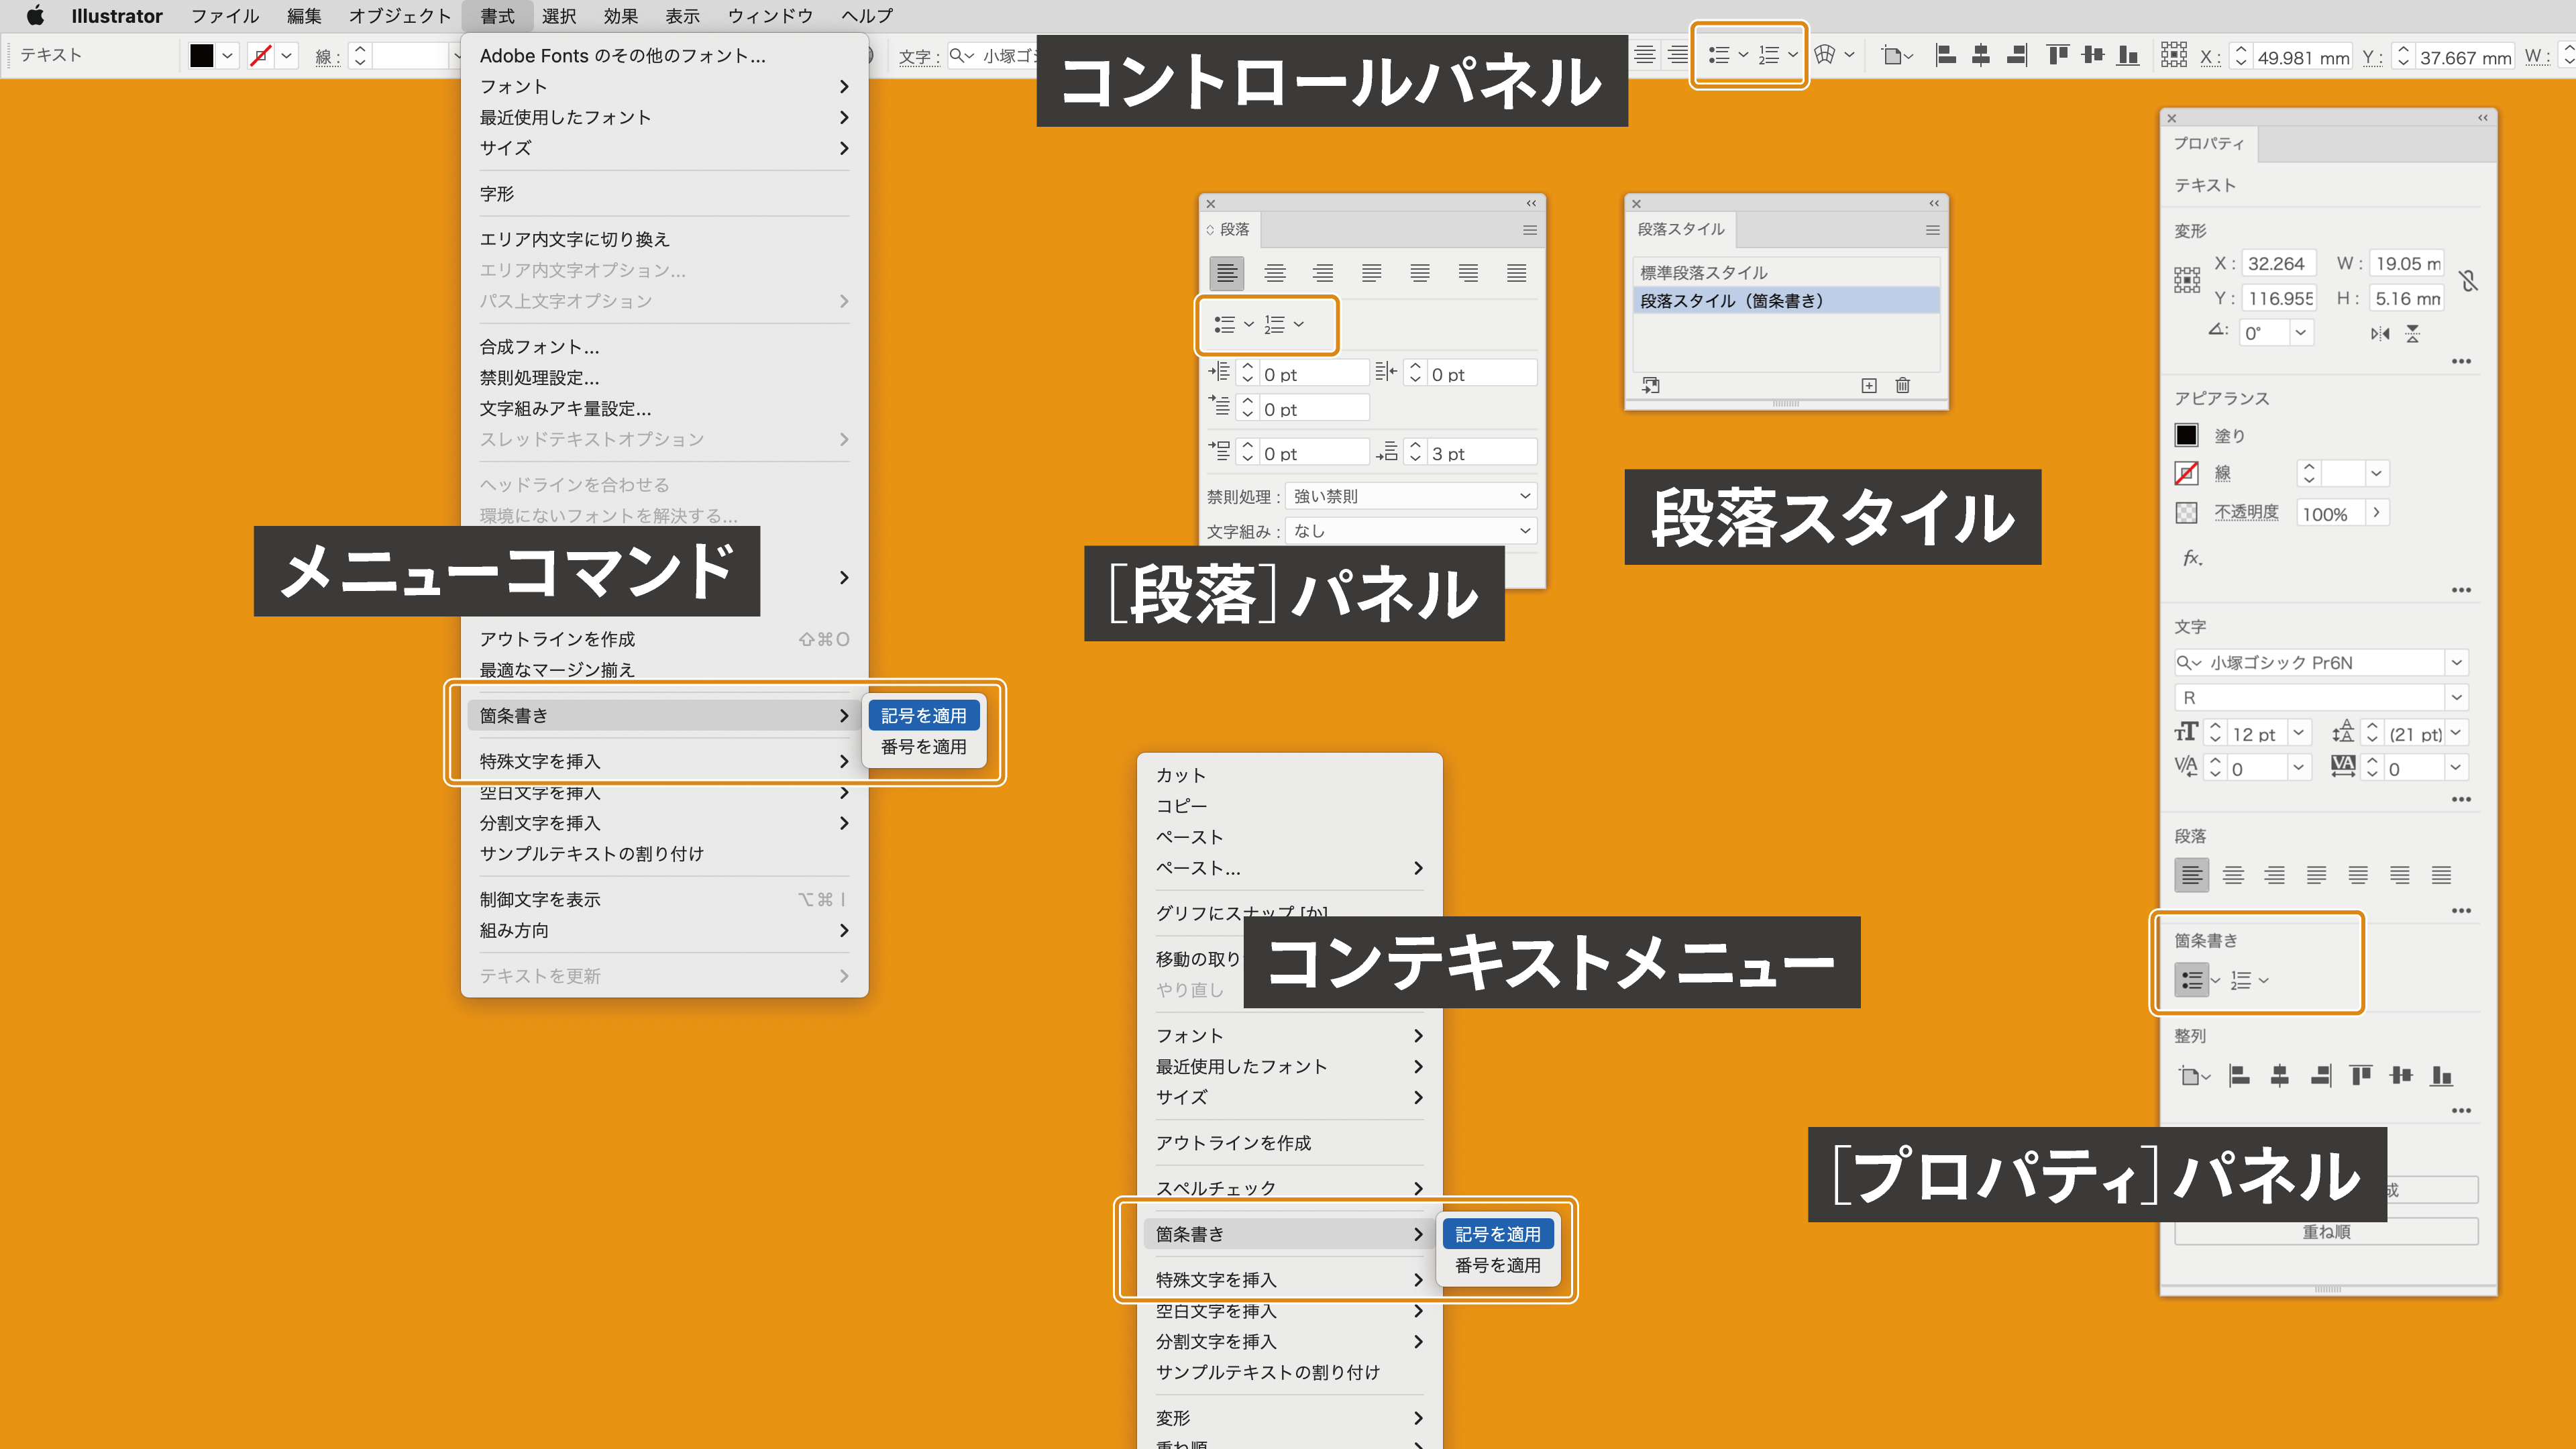
Task: Open the 段落スタイル panel options menu icon
Action: coord(1933,230)
